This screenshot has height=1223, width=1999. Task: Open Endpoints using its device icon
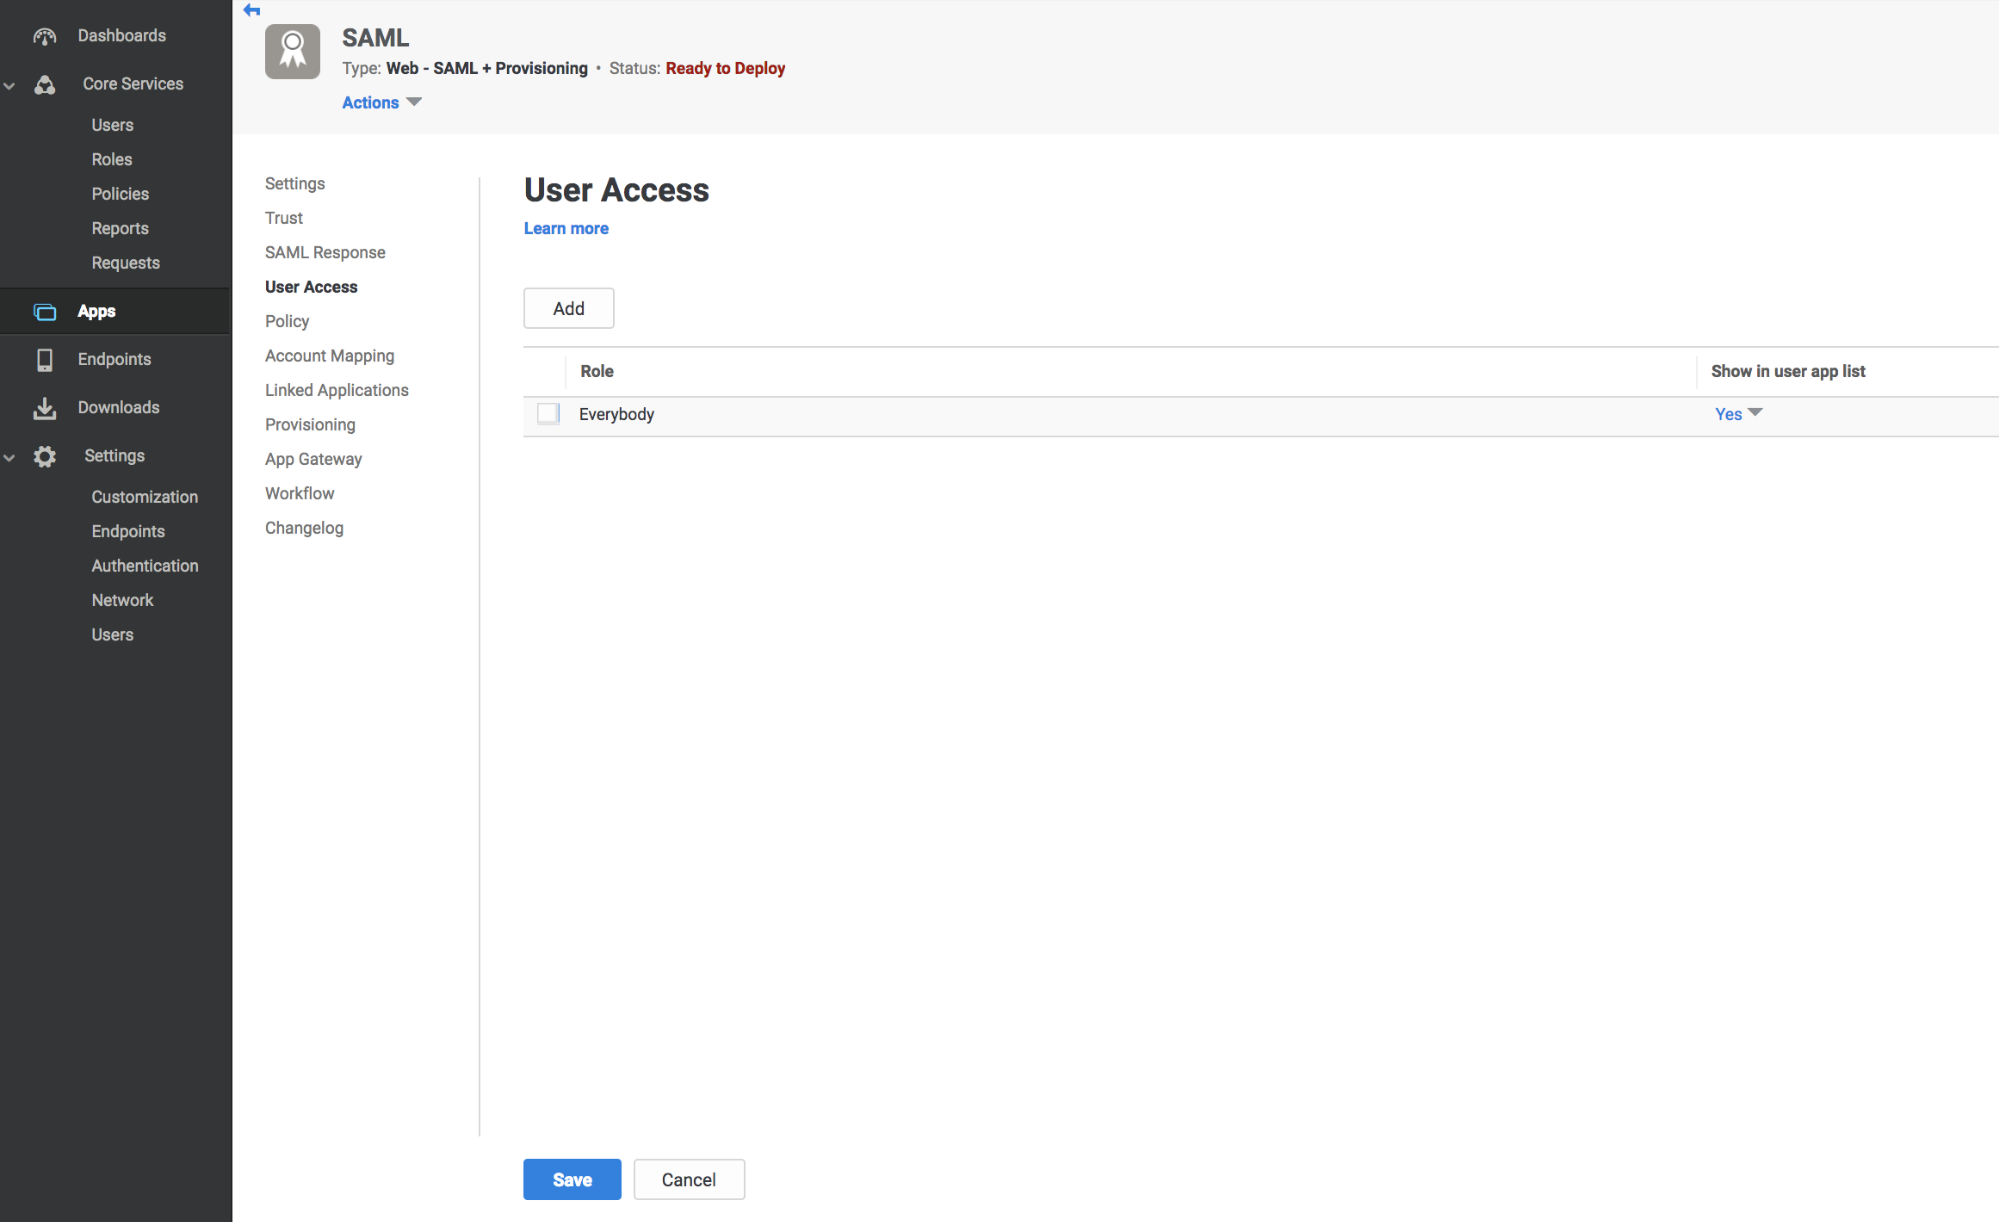45,359
